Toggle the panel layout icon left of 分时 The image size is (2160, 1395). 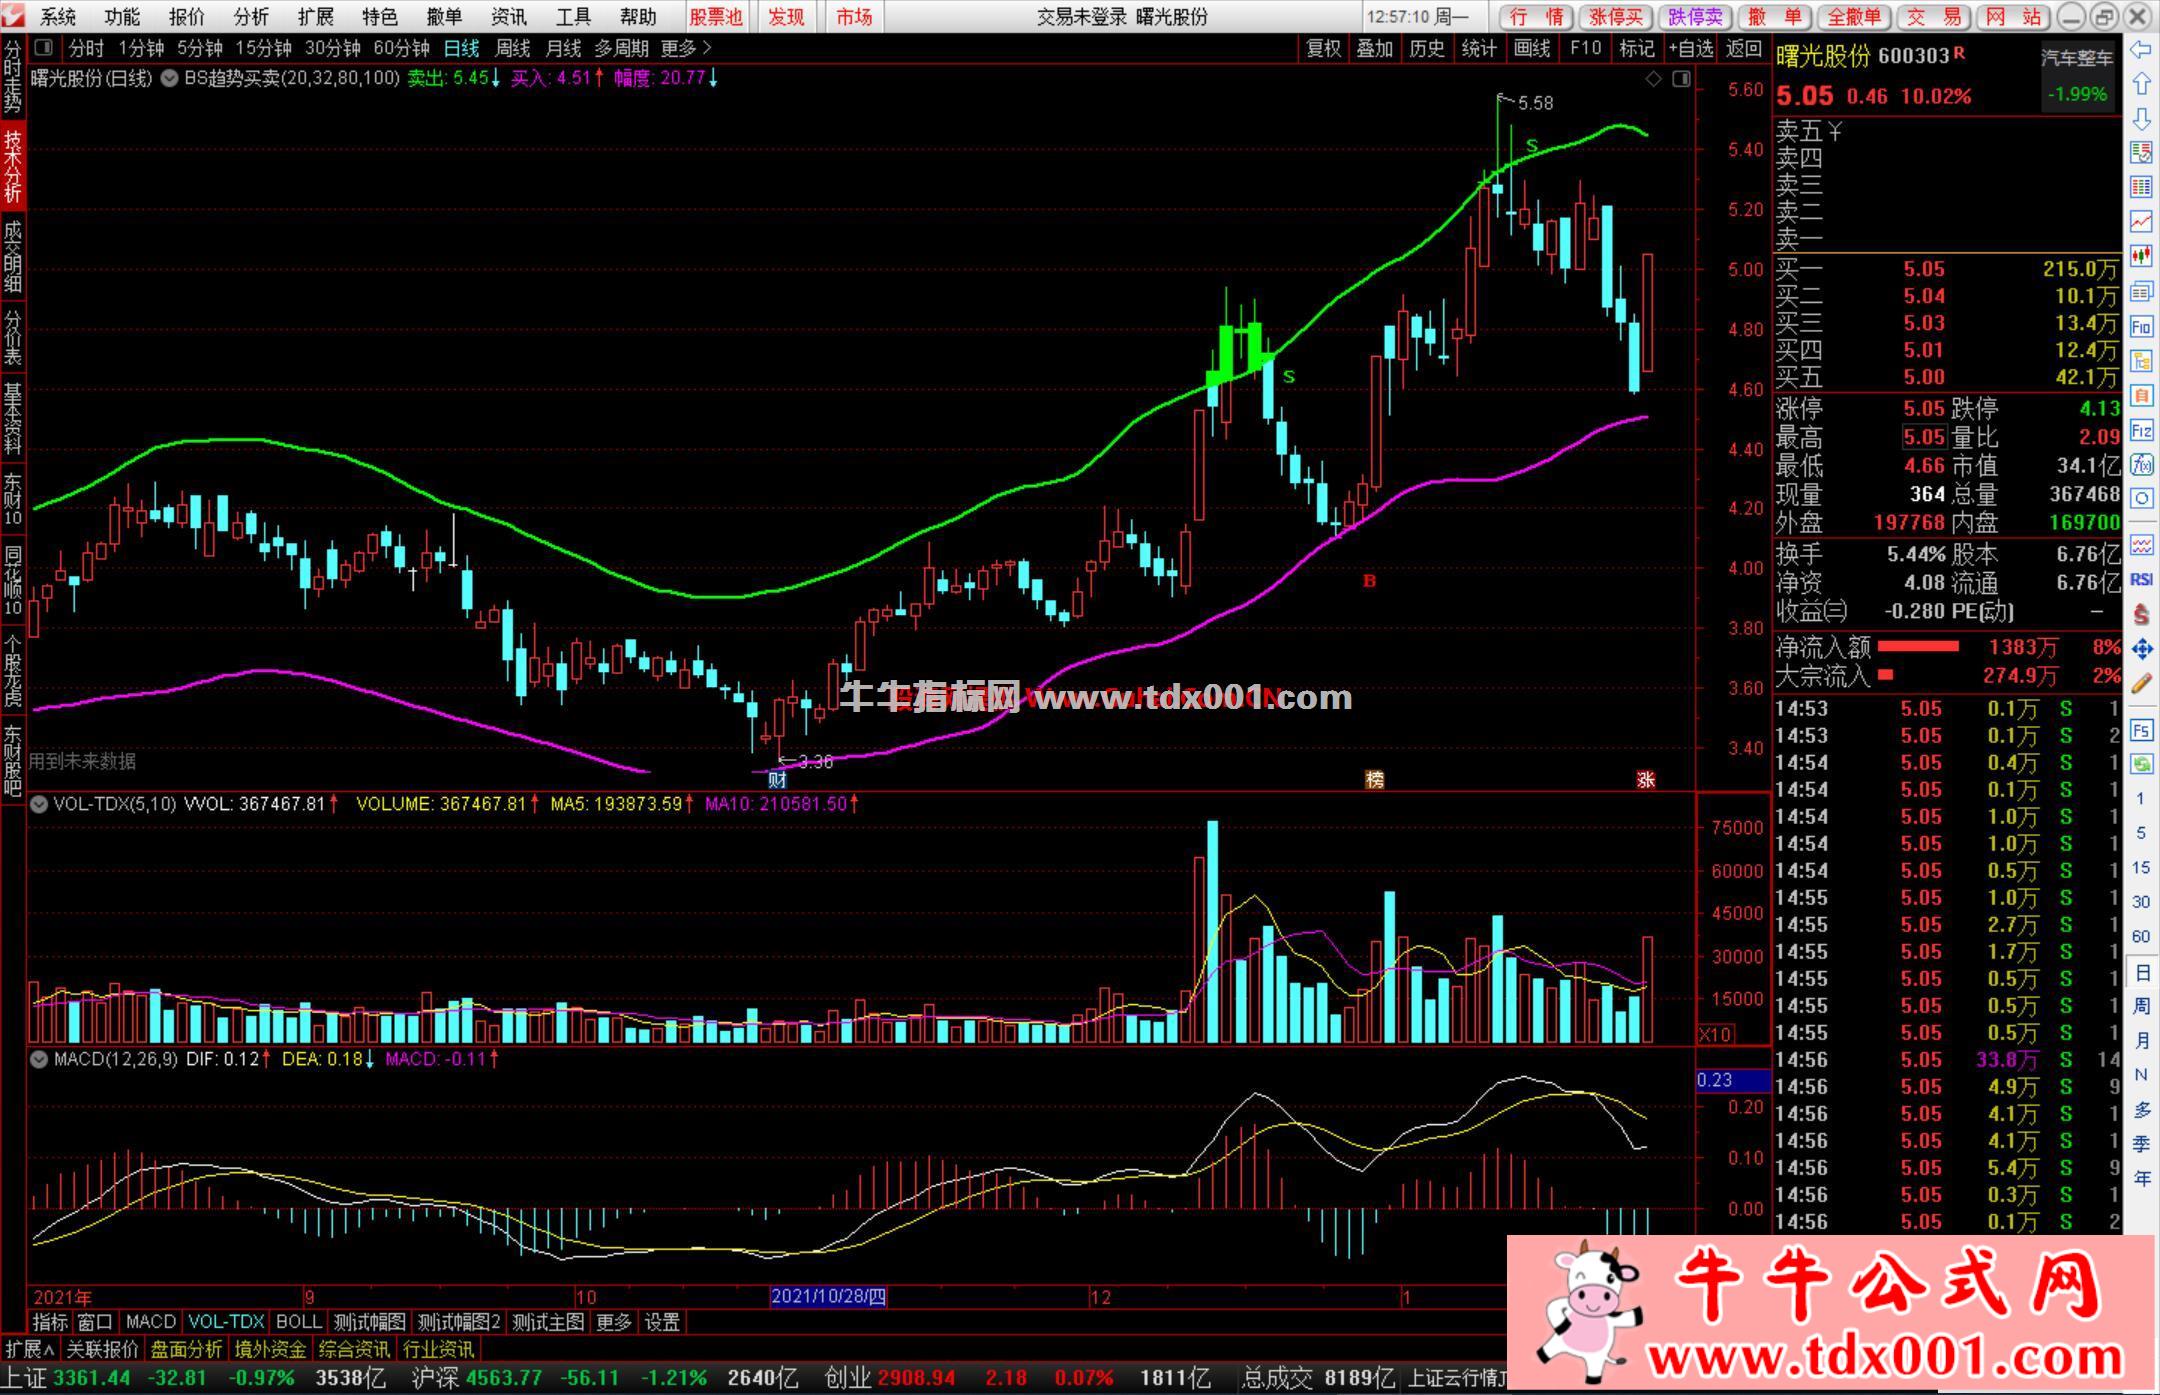[x=43, y=47]
